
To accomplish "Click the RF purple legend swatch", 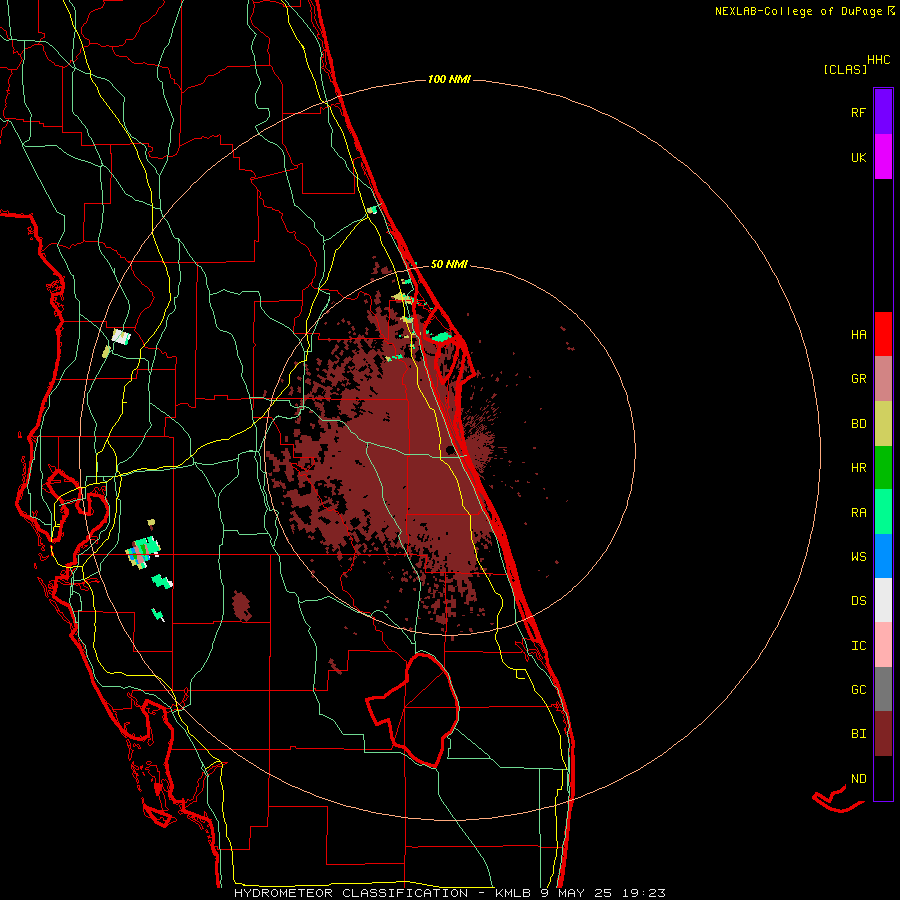I will coord(883,112).
